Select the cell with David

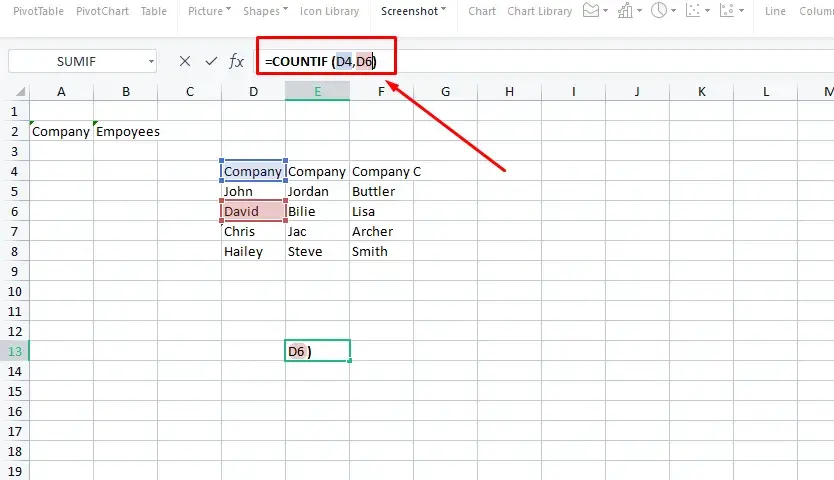(254, 211)
